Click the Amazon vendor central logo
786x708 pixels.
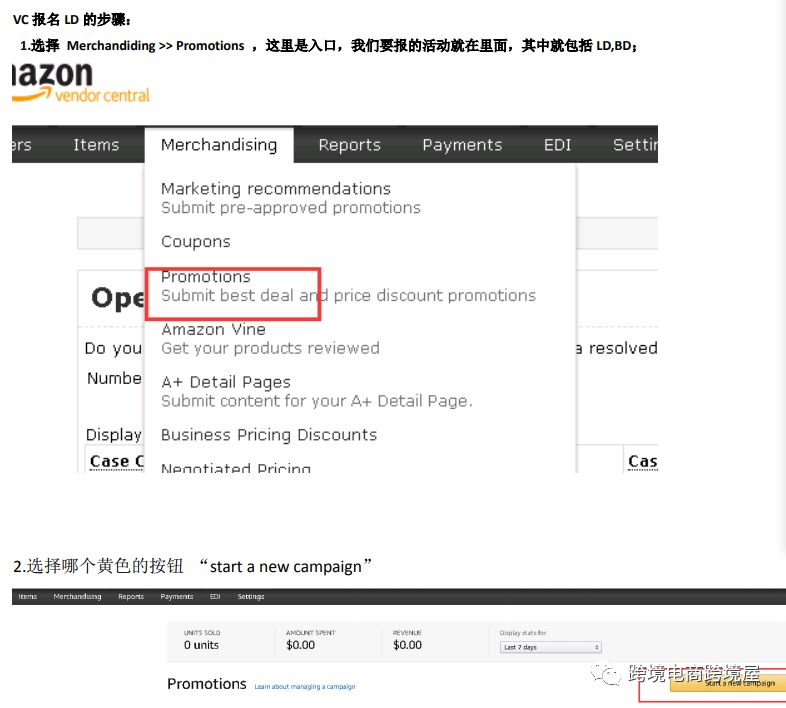click(x=81, y=83)
